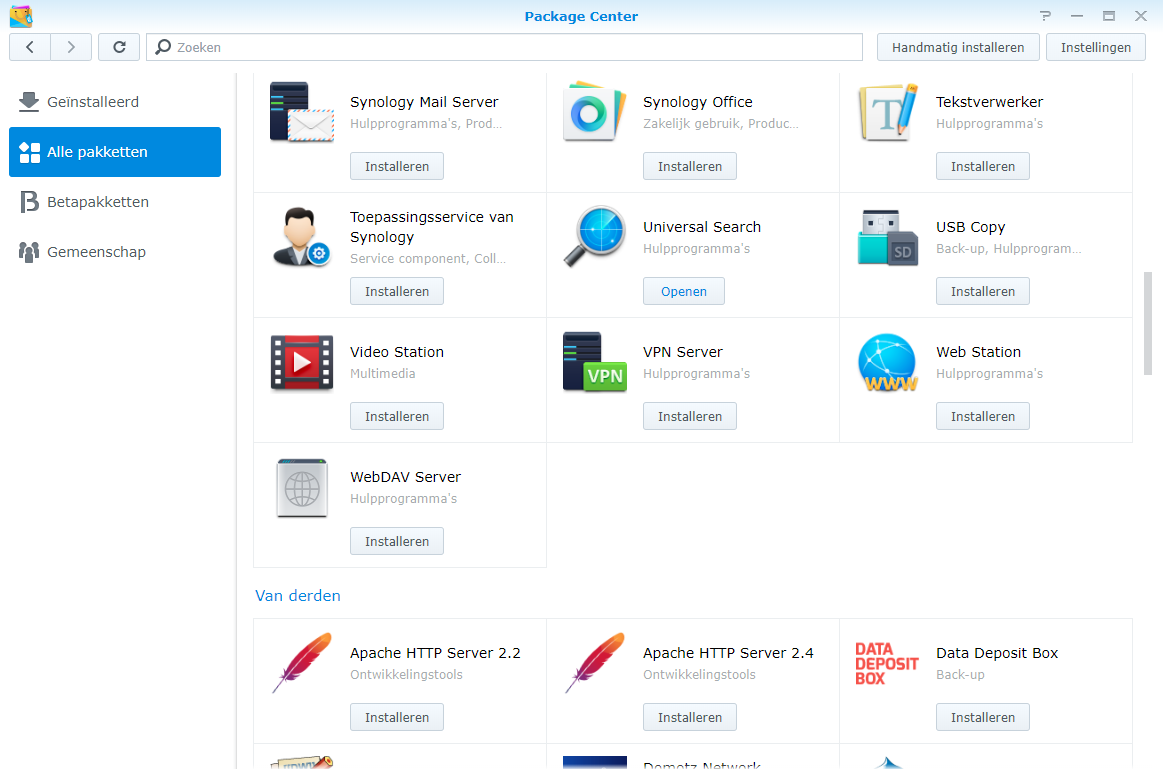Install Synology Mail Server

point(397,166)
